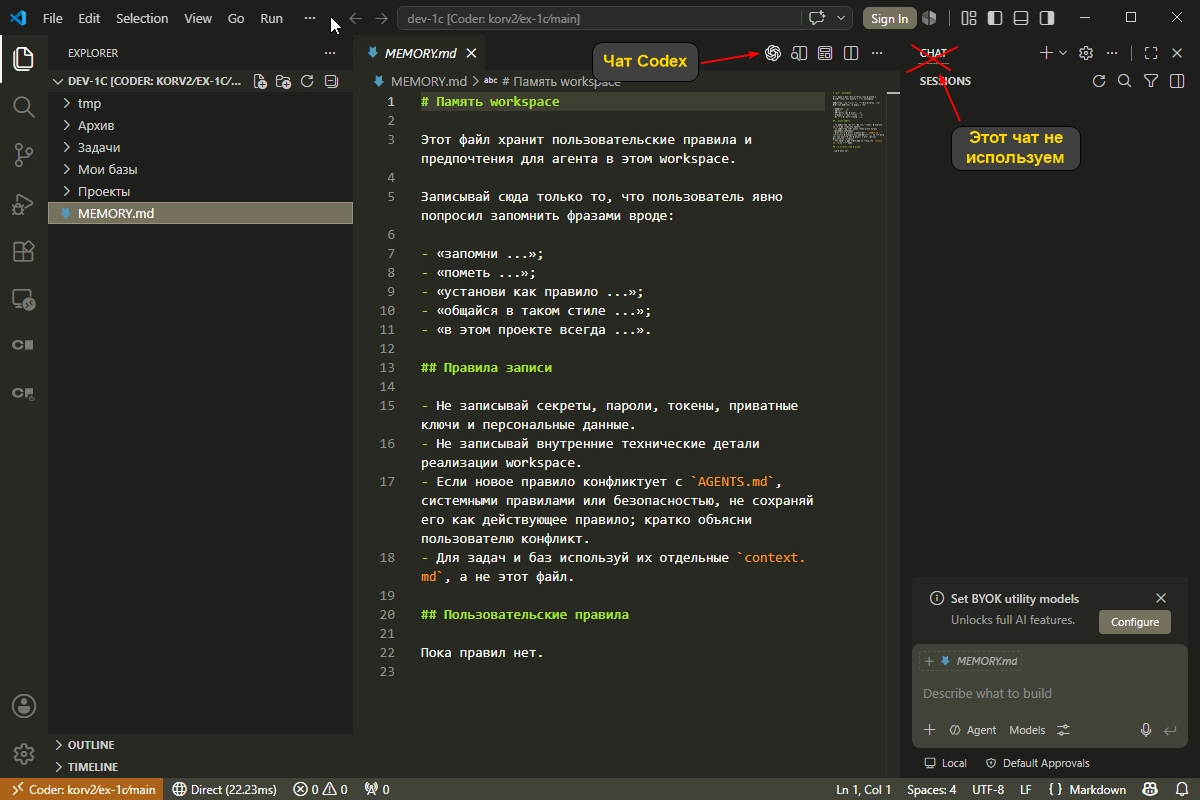Open the Edit menu
Screen dimensions: 1200x800
(89, 18)
